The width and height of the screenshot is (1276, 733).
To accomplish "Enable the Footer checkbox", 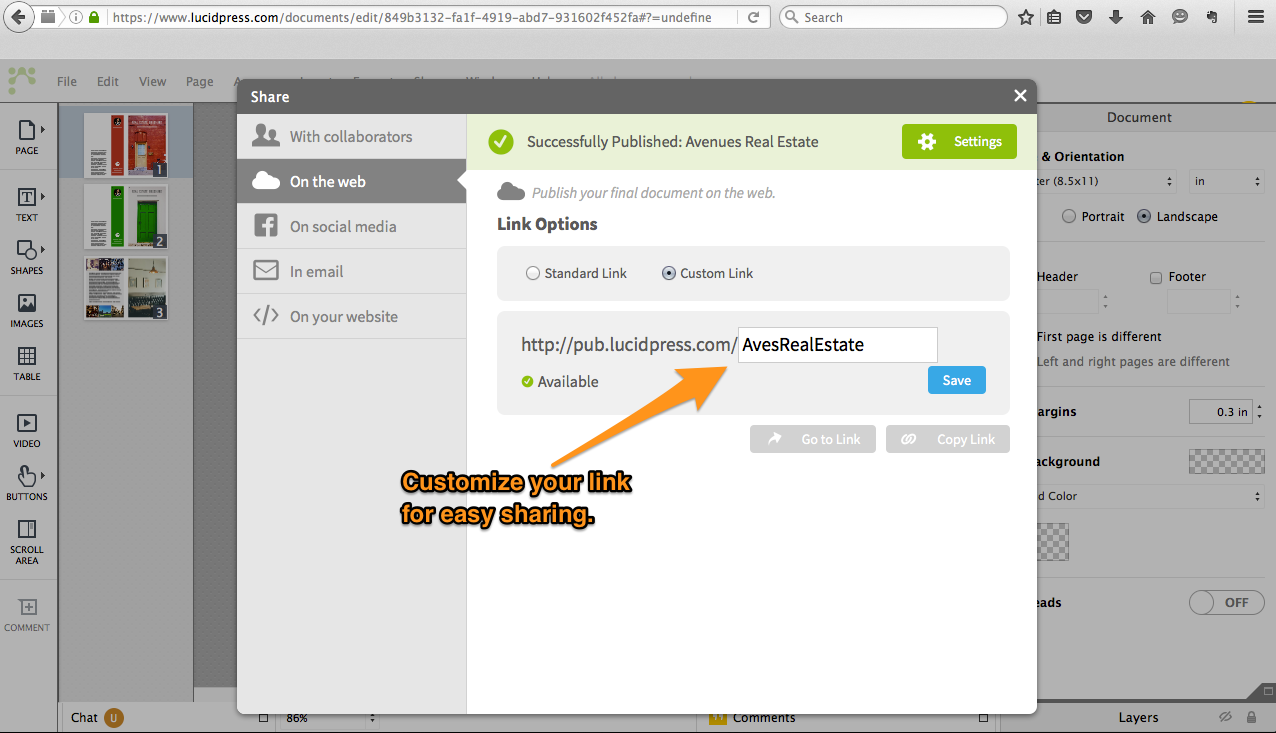I will [1156, 277].
